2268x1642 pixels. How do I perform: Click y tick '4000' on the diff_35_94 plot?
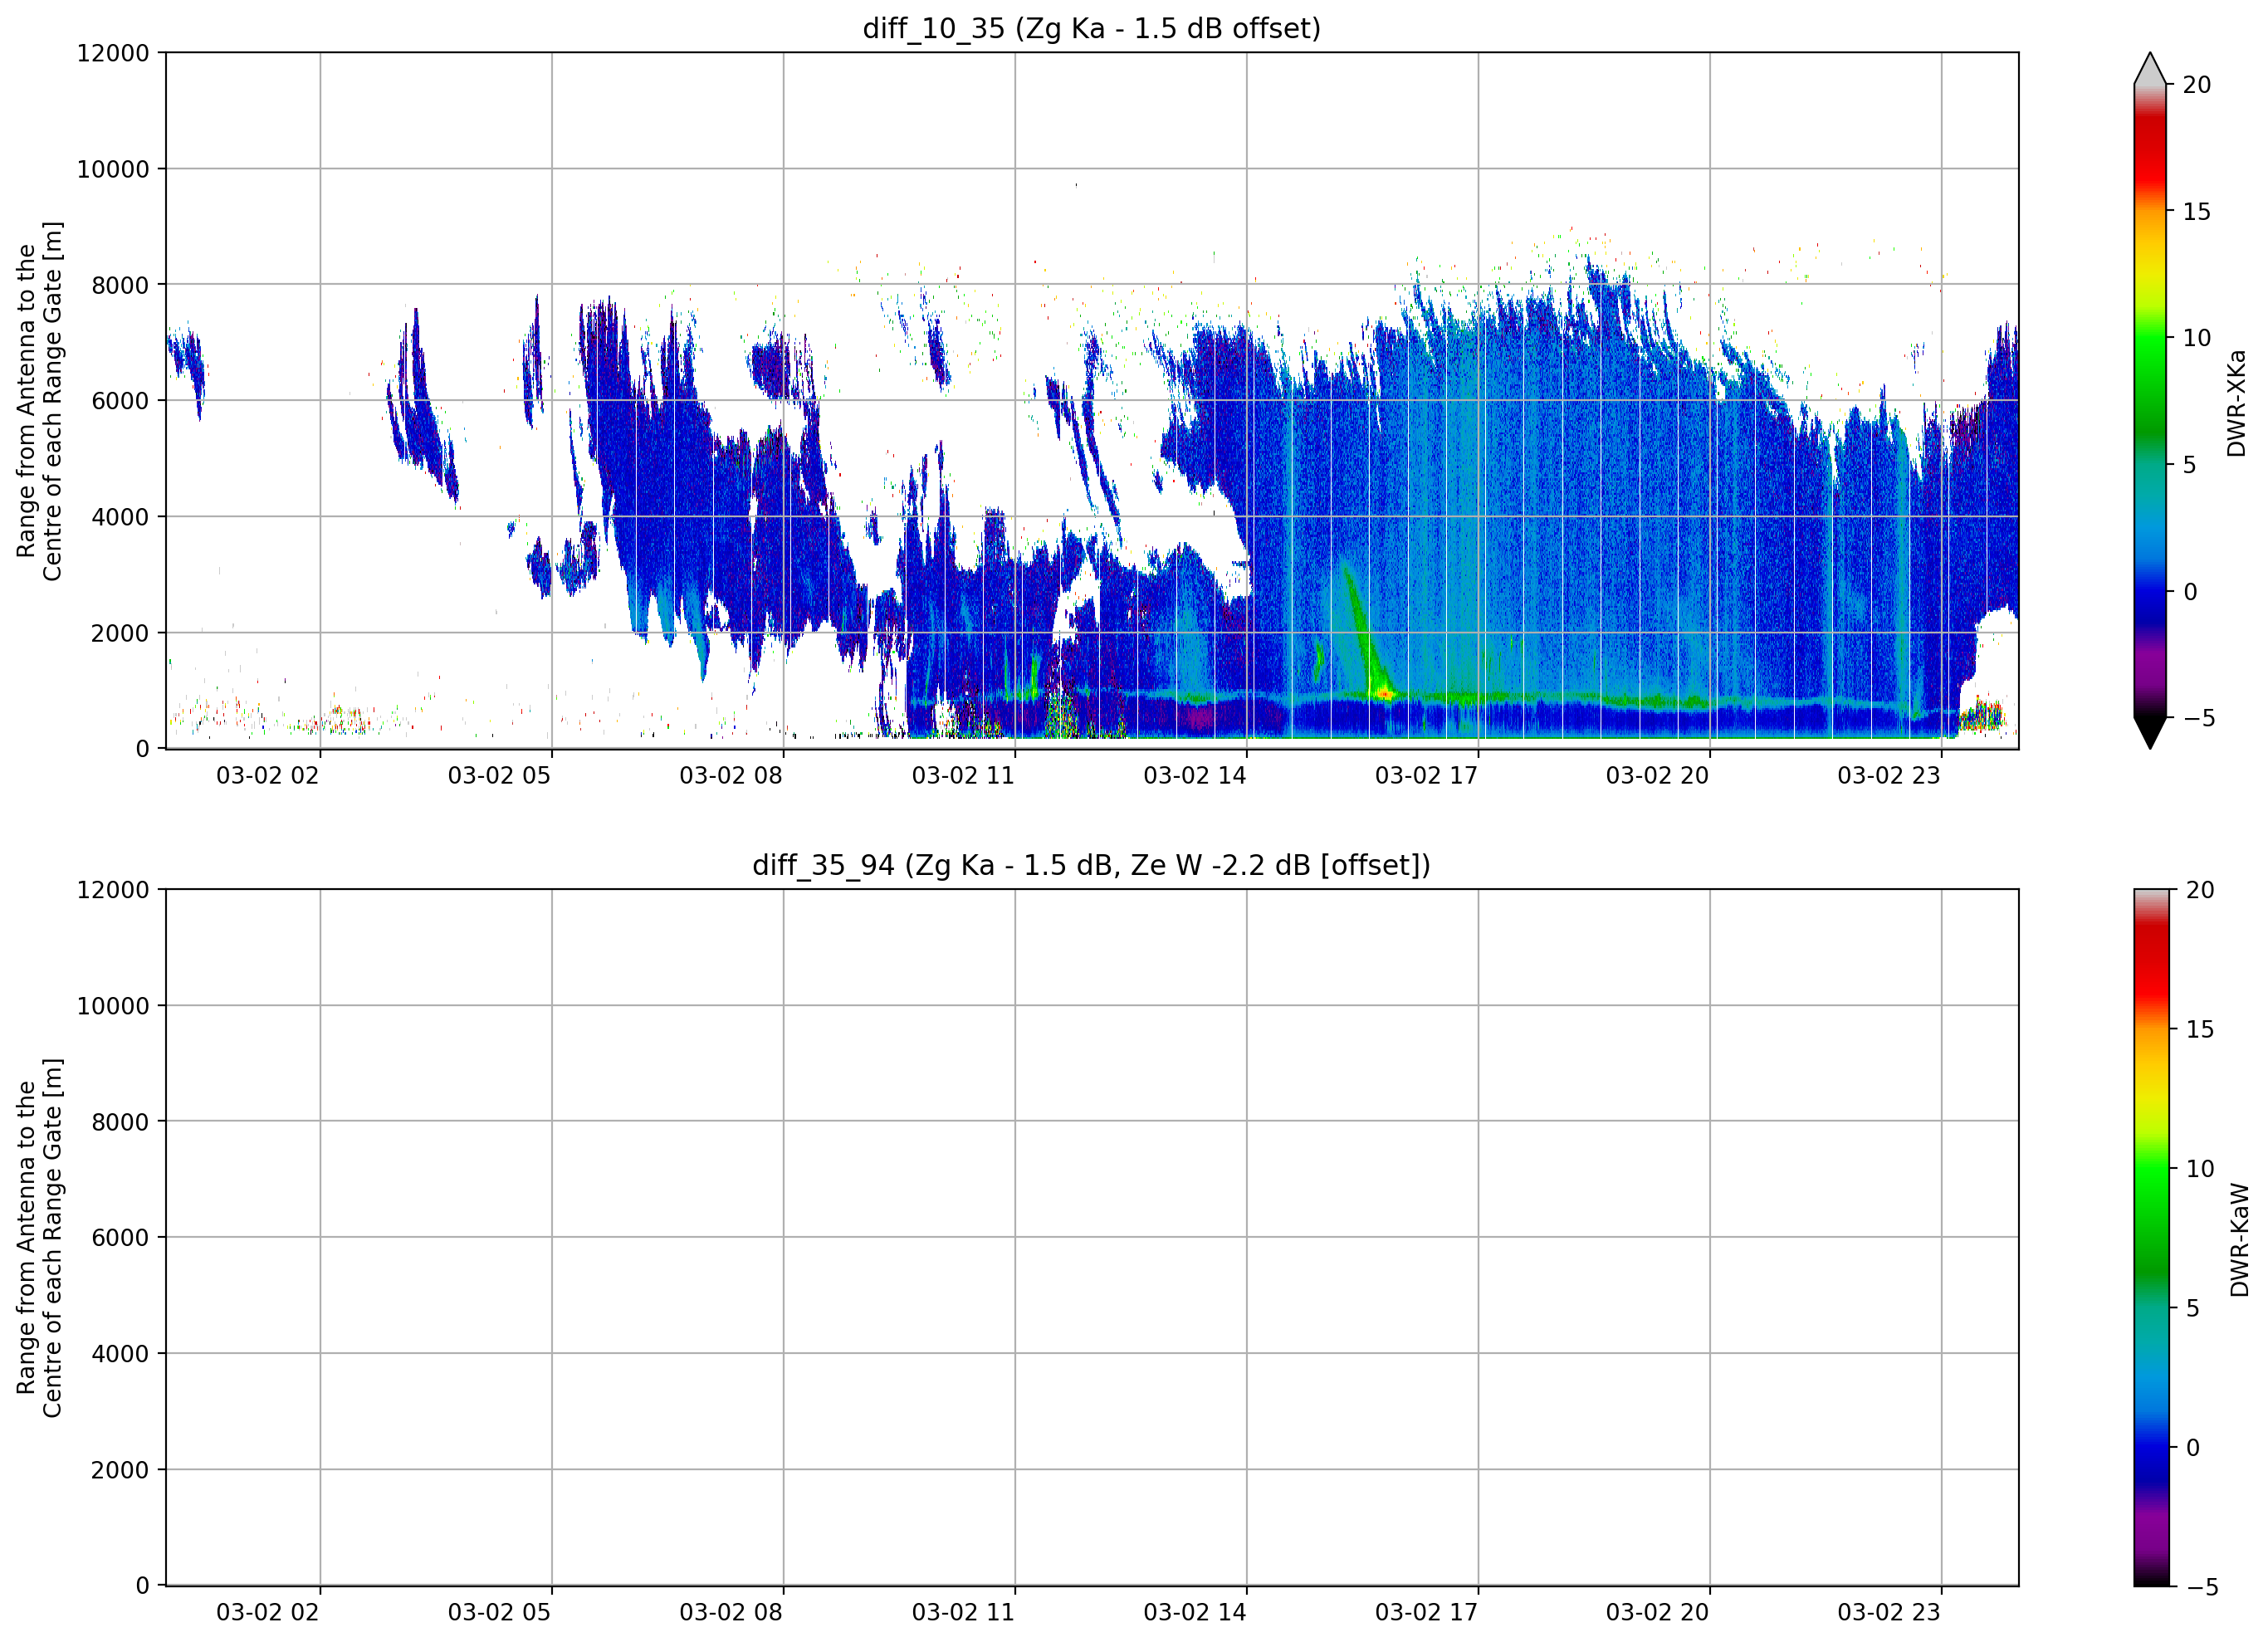pos(120,1354)
